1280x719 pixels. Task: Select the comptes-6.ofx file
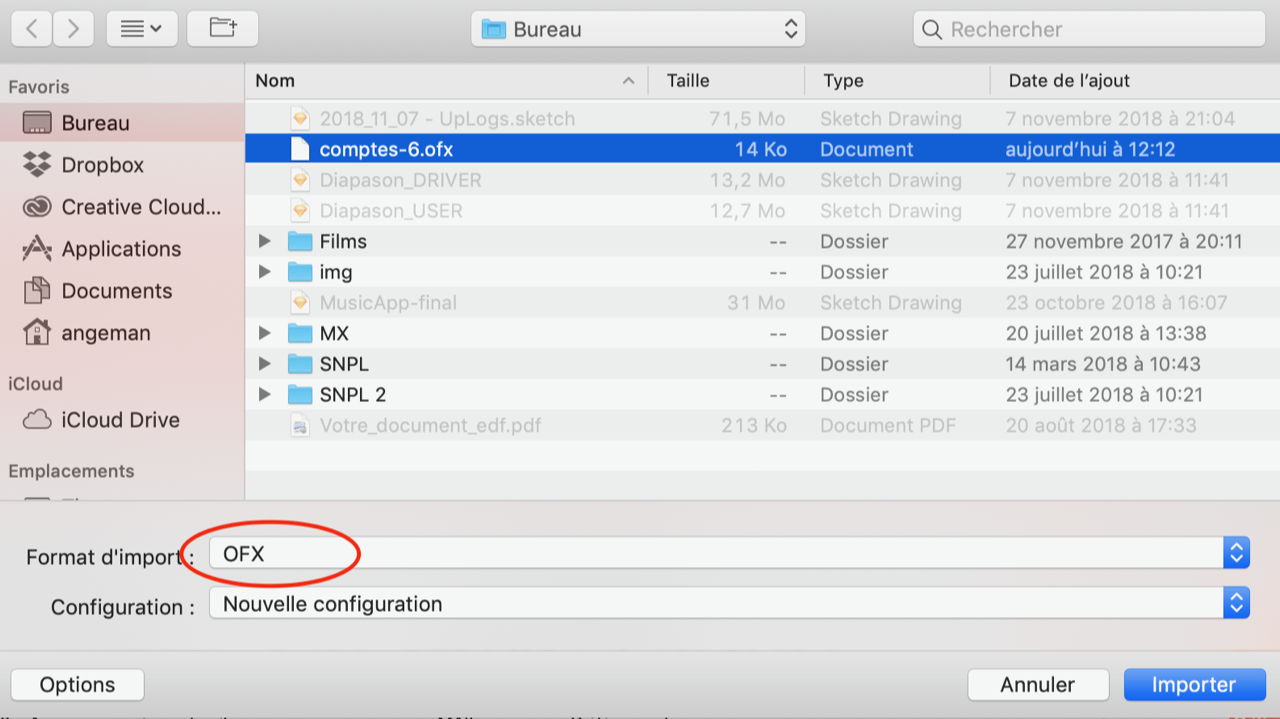(x=762, y=149)
